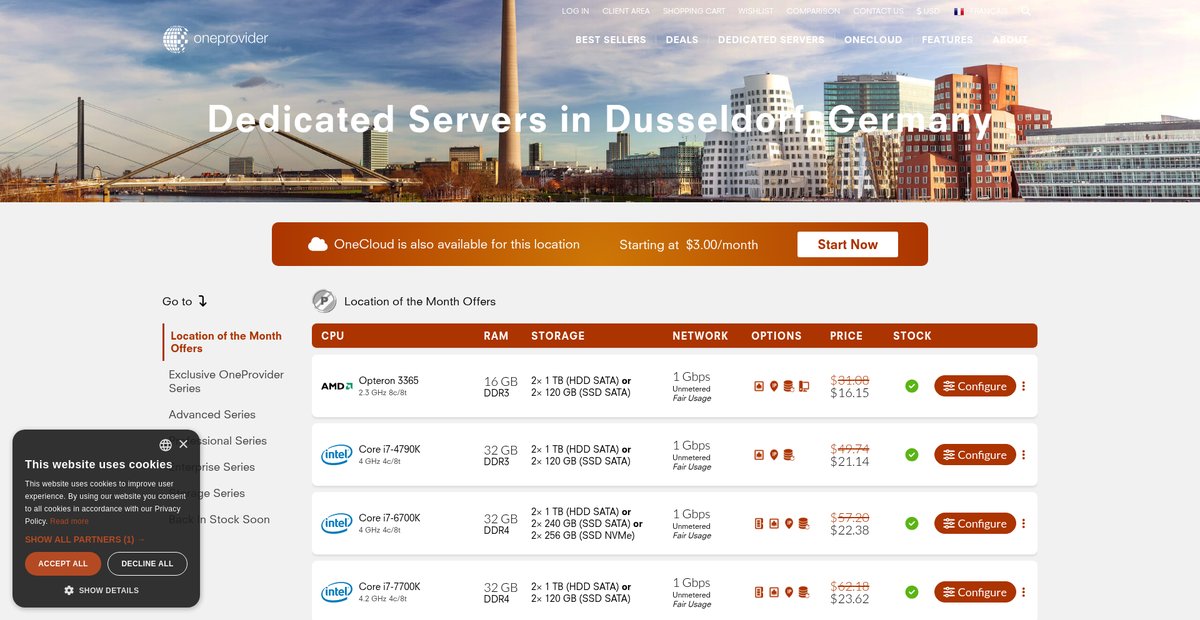1200x620 pixels.
Task: Configure the Opteron 3365 server
Action: pos(975,386)
